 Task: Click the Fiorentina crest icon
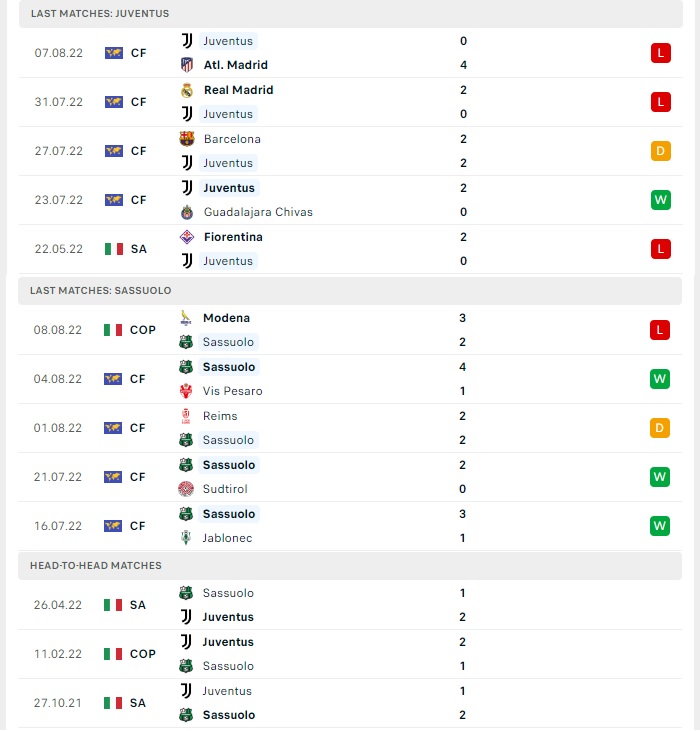pos(187,237)
